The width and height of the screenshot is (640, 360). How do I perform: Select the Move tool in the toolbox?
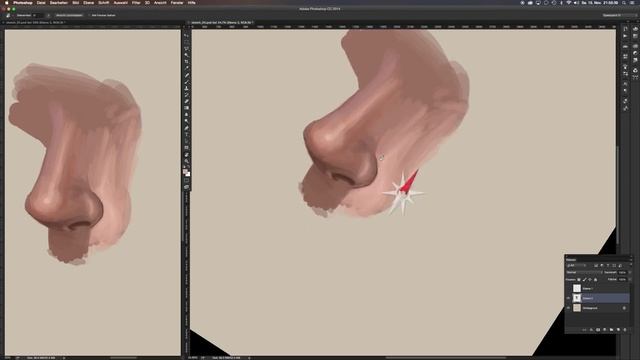(187, 35)
